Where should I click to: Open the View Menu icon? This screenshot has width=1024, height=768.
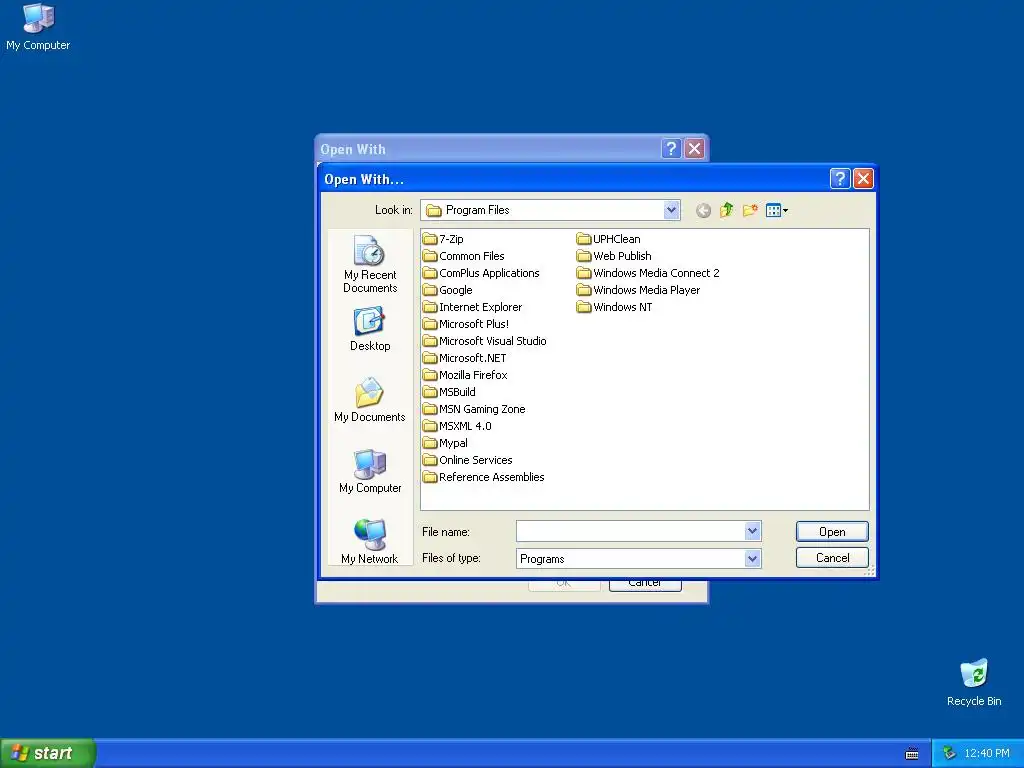tap(776, 210)
